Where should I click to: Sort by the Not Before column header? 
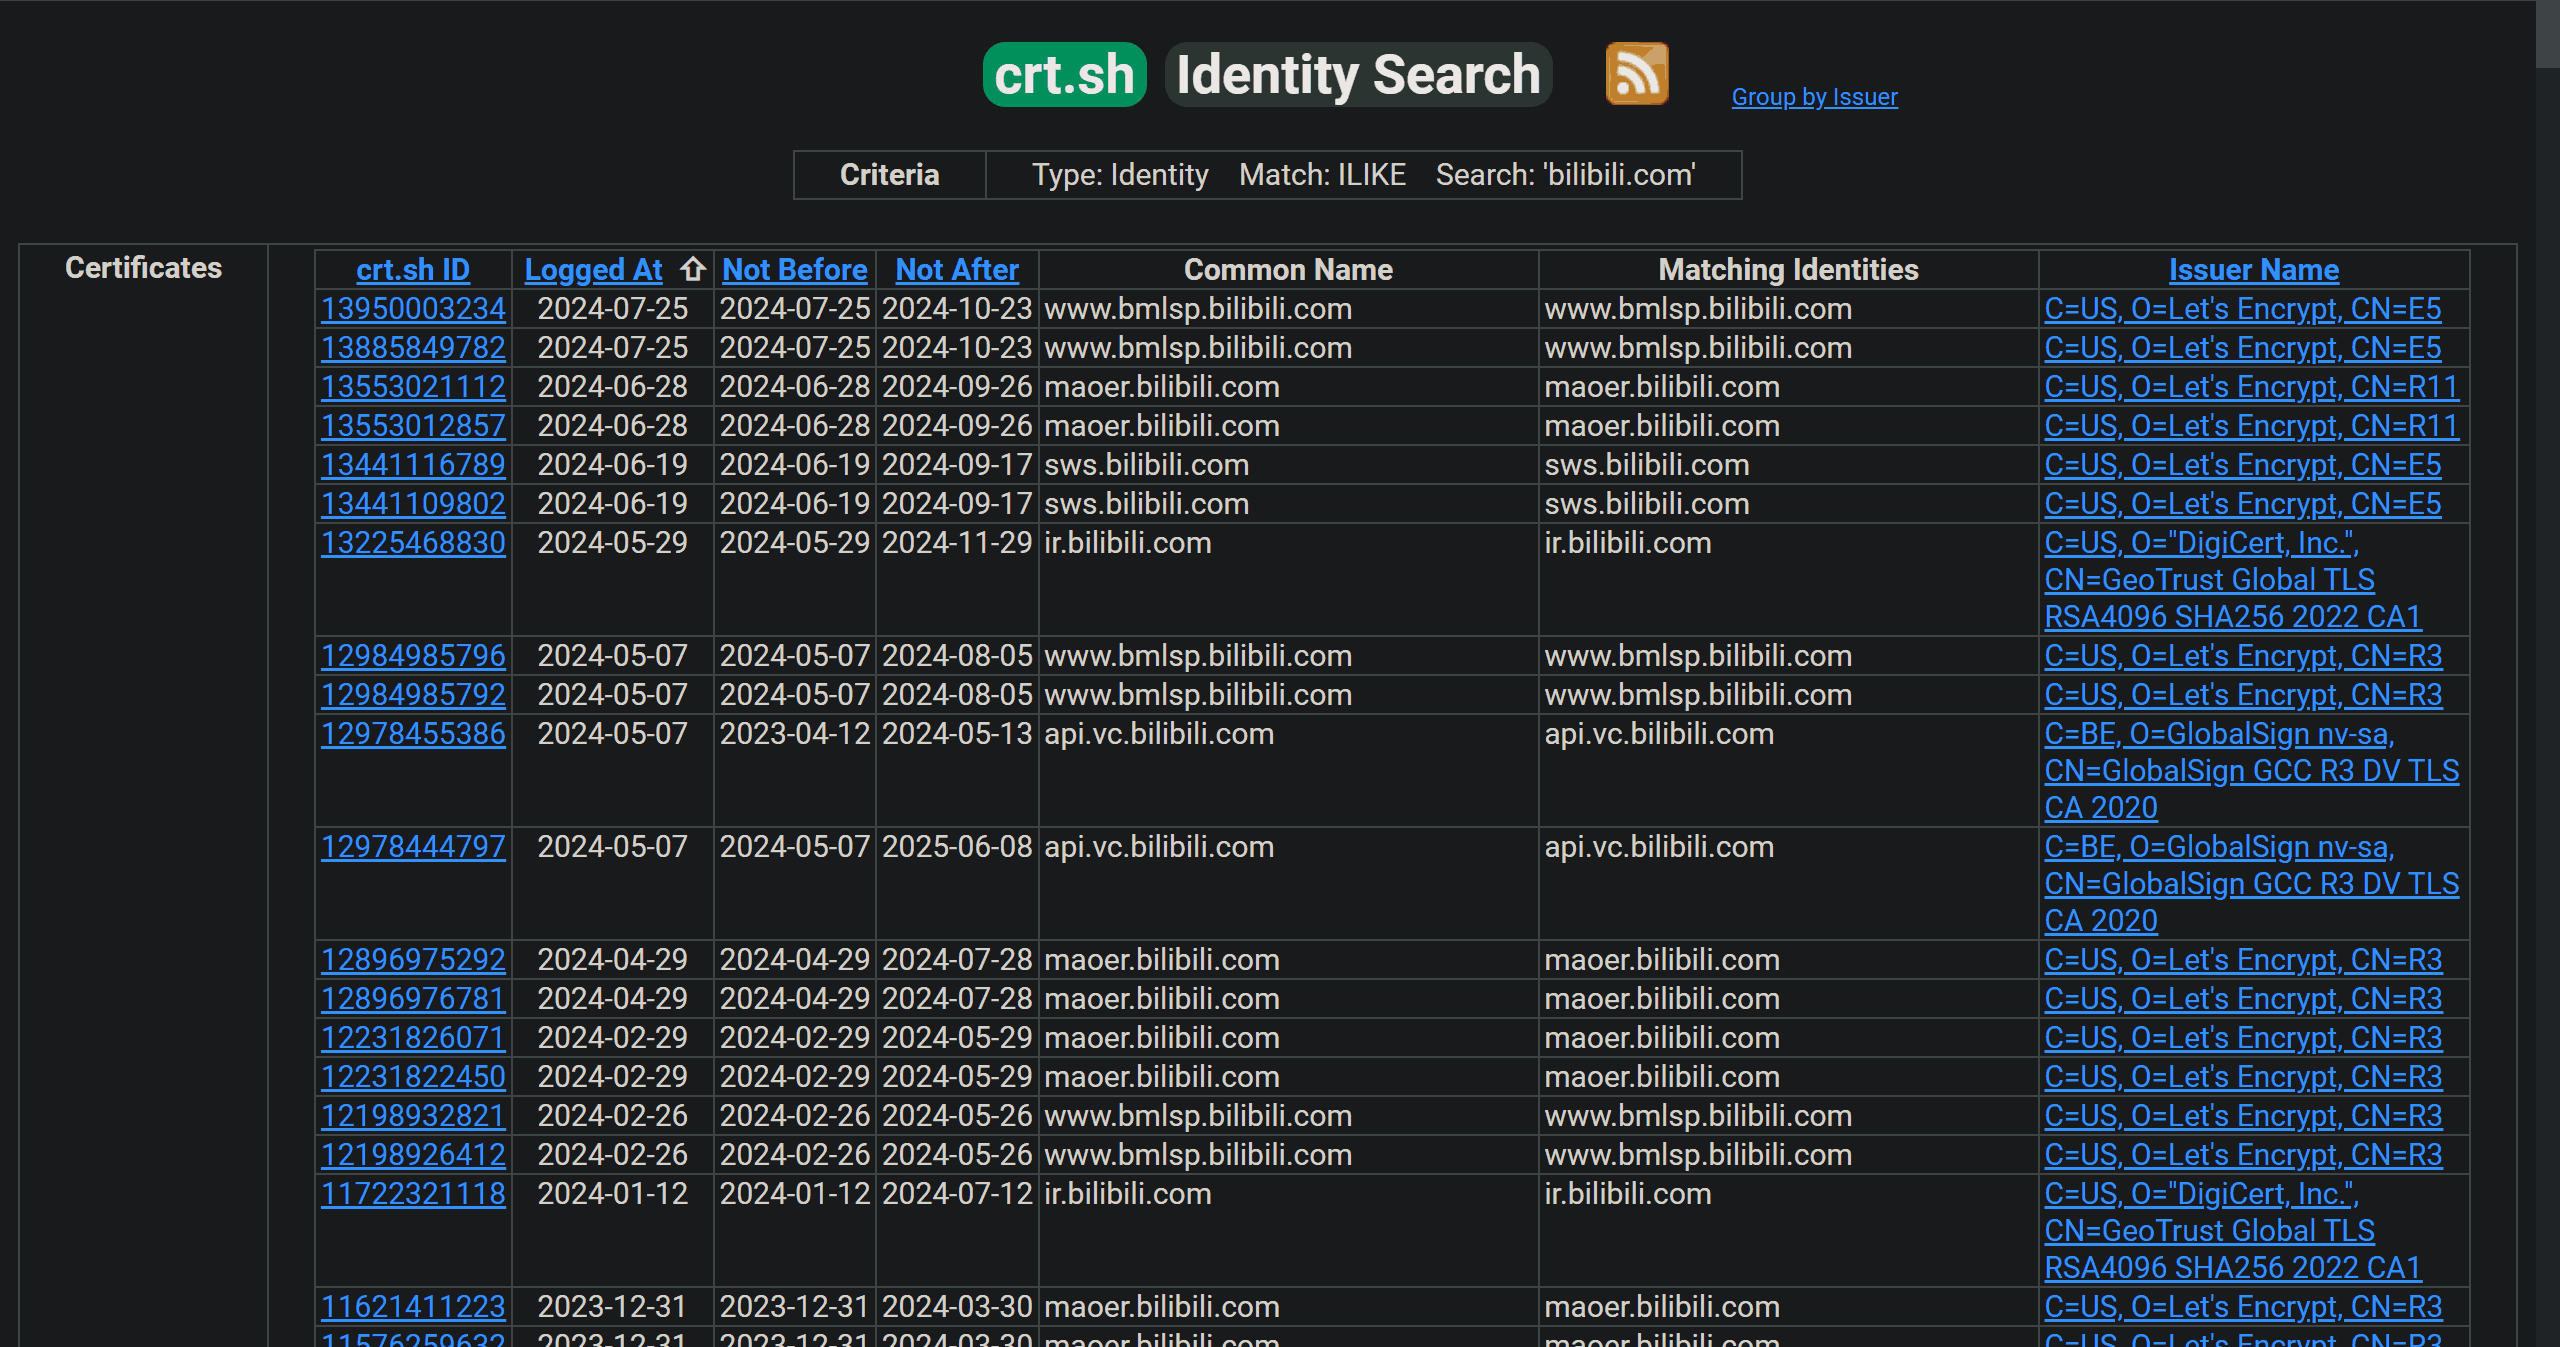[794, 270]
